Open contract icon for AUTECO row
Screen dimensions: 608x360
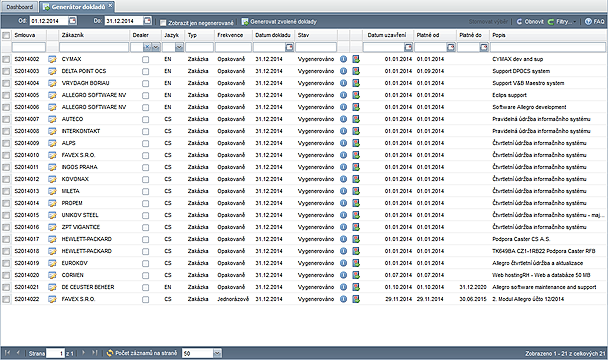click(x=52, y=119)
